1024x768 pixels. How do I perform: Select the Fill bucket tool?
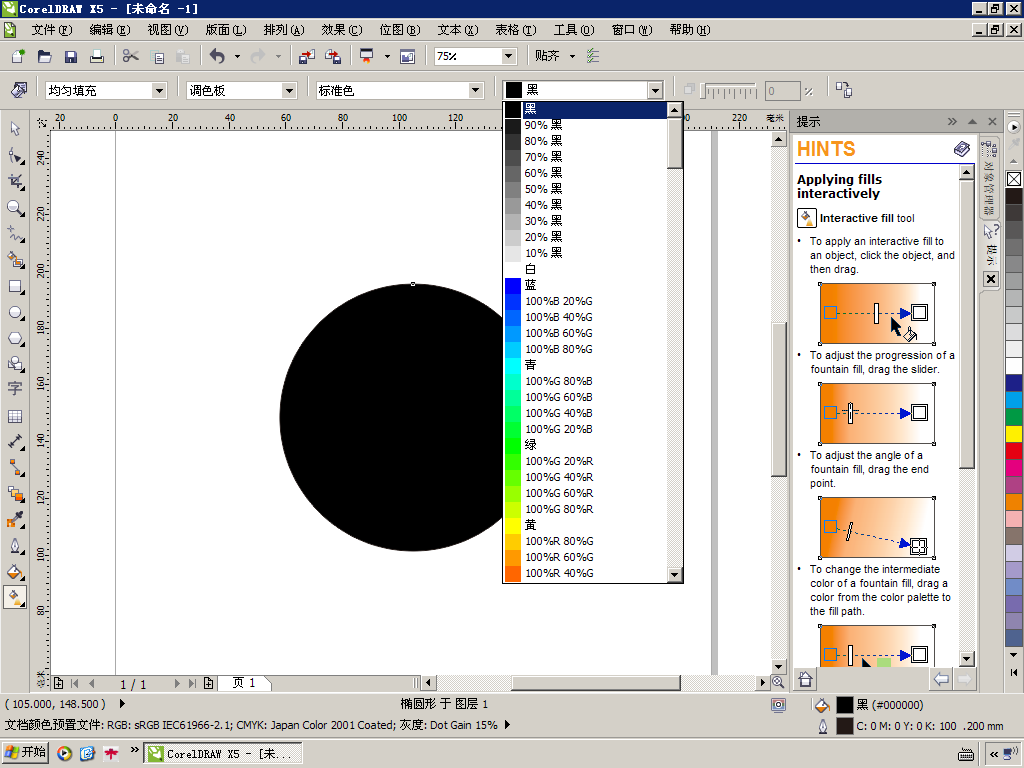15,572
